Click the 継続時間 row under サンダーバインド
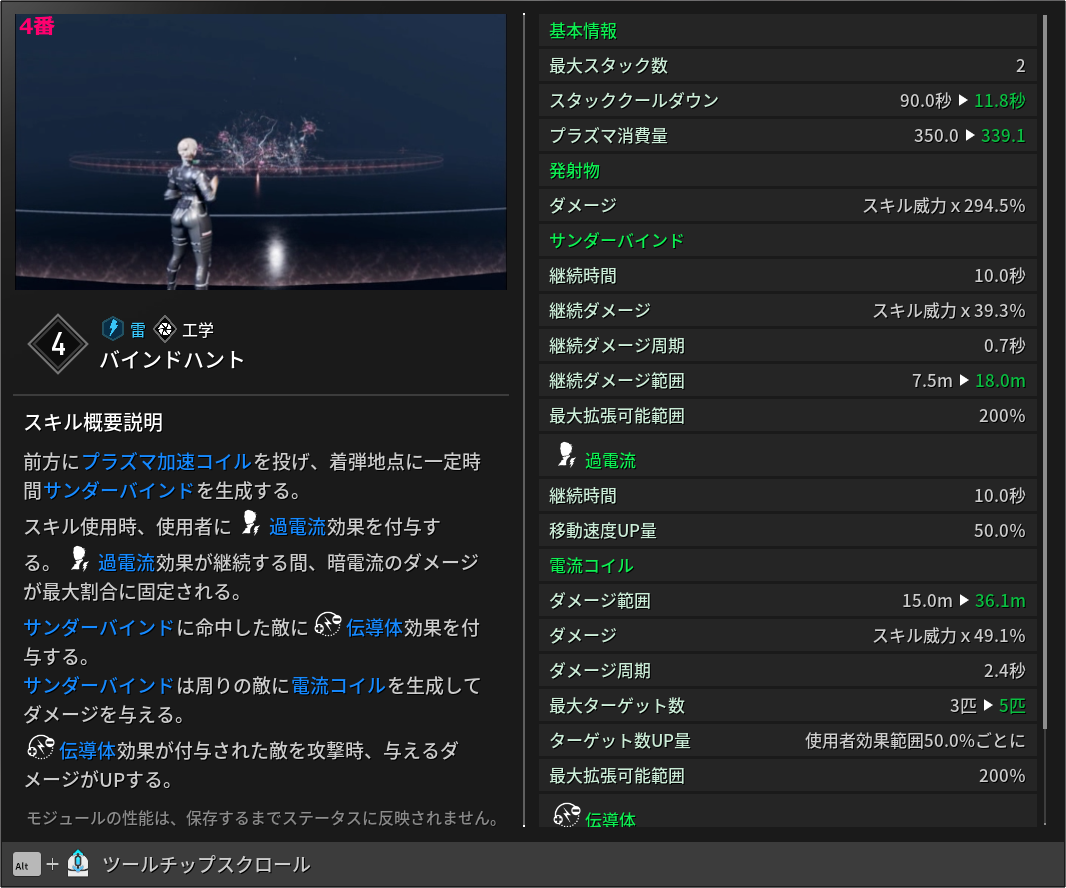The image size is (1066, 888). pos(788,275)
